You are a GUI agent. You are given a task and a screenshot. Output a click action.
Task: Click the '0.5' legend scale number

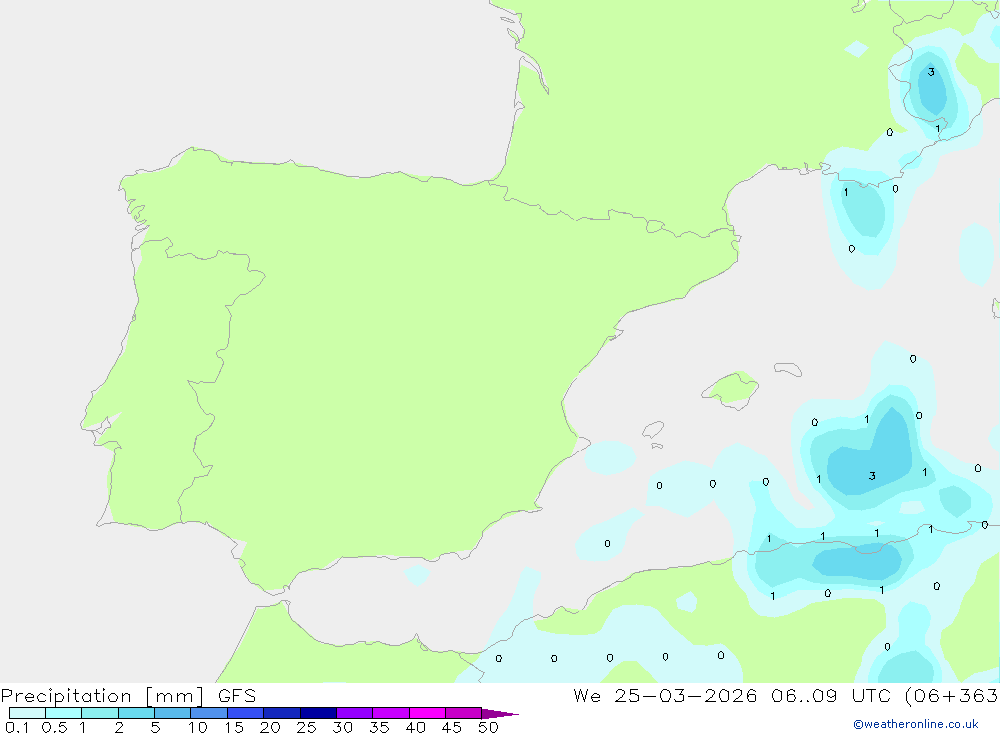[54, 727]
